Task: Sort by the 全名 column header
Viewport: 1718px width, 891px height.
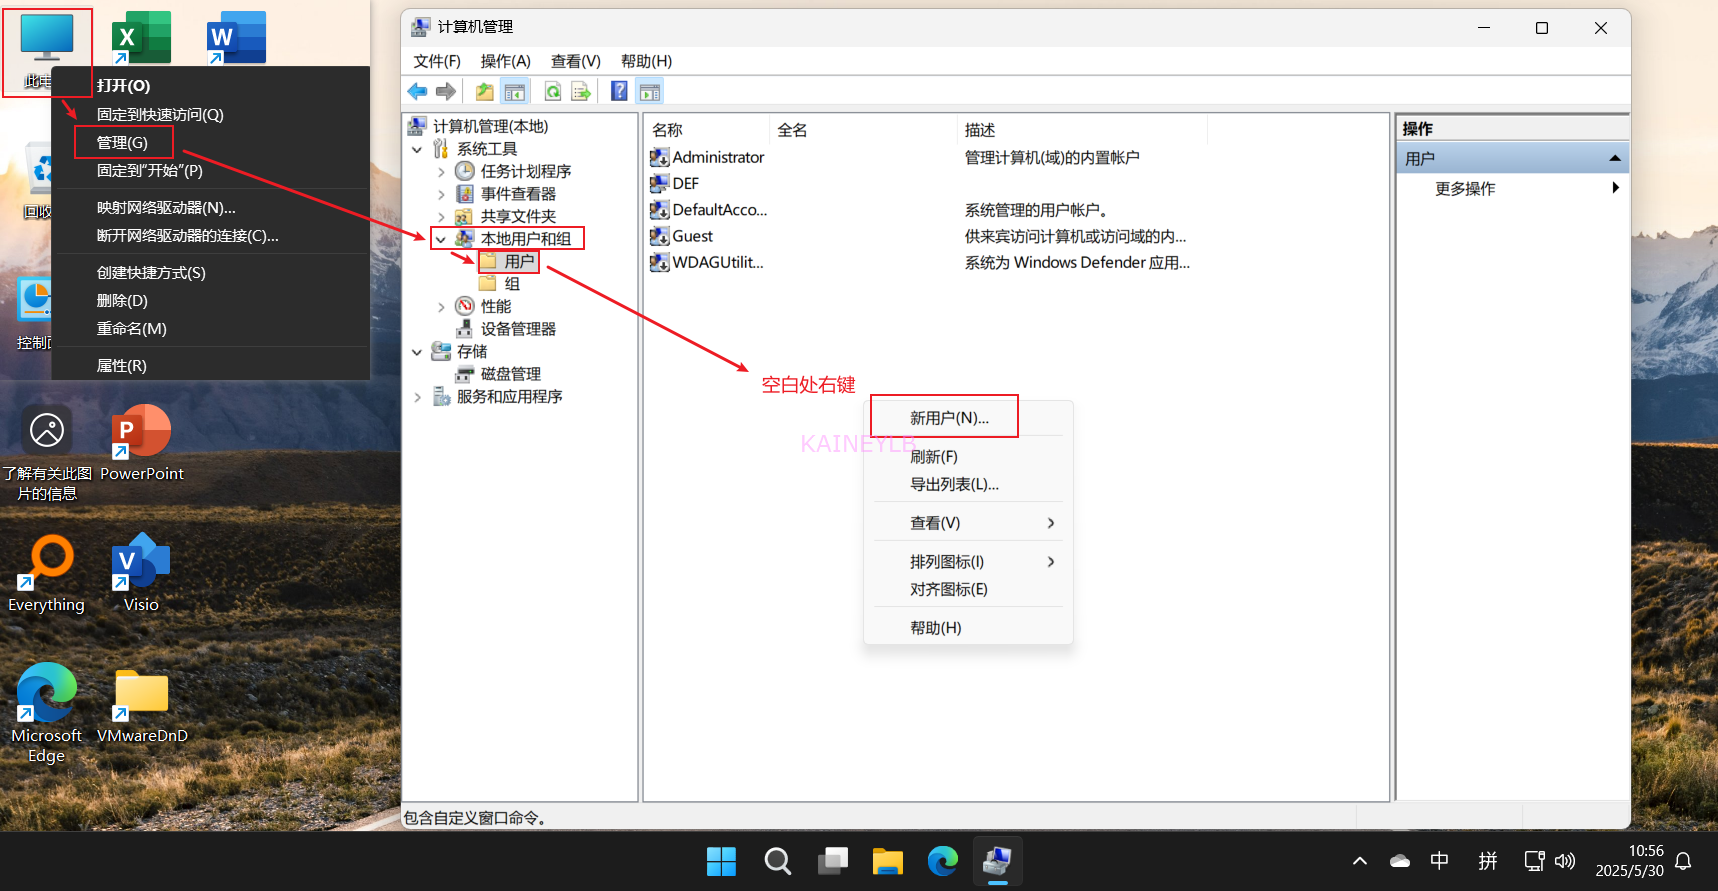Action: [x=863, y=130]
